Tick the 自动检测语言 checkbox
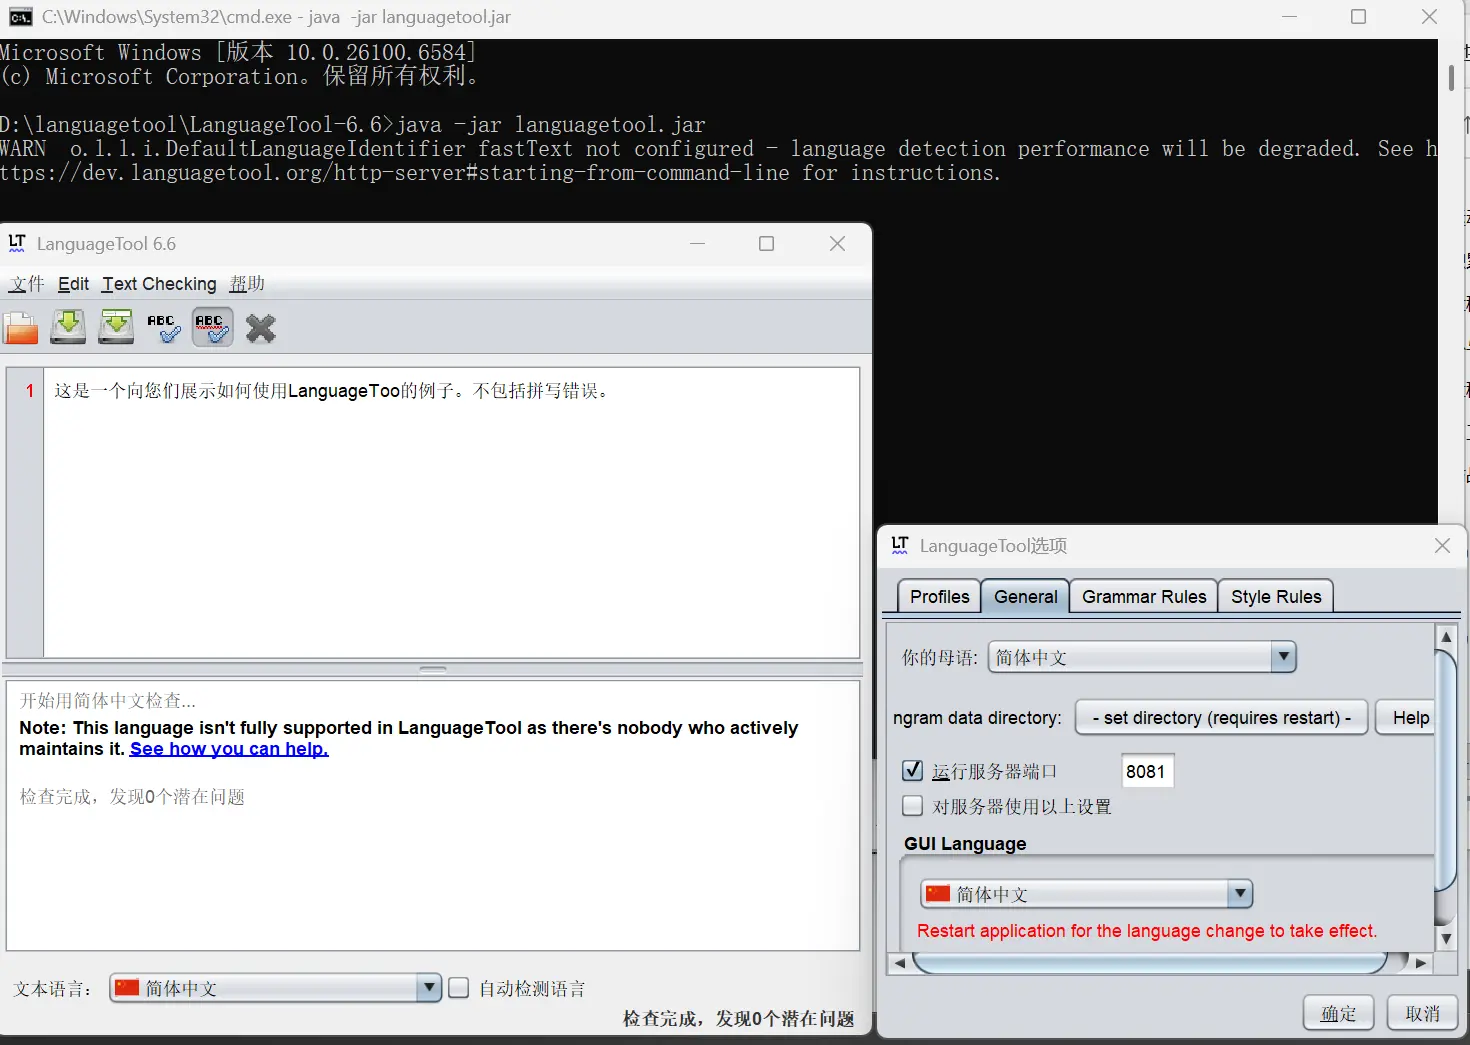This screenshot has height=1045, width=1470. pyautogui.click(x=459, y=988)
